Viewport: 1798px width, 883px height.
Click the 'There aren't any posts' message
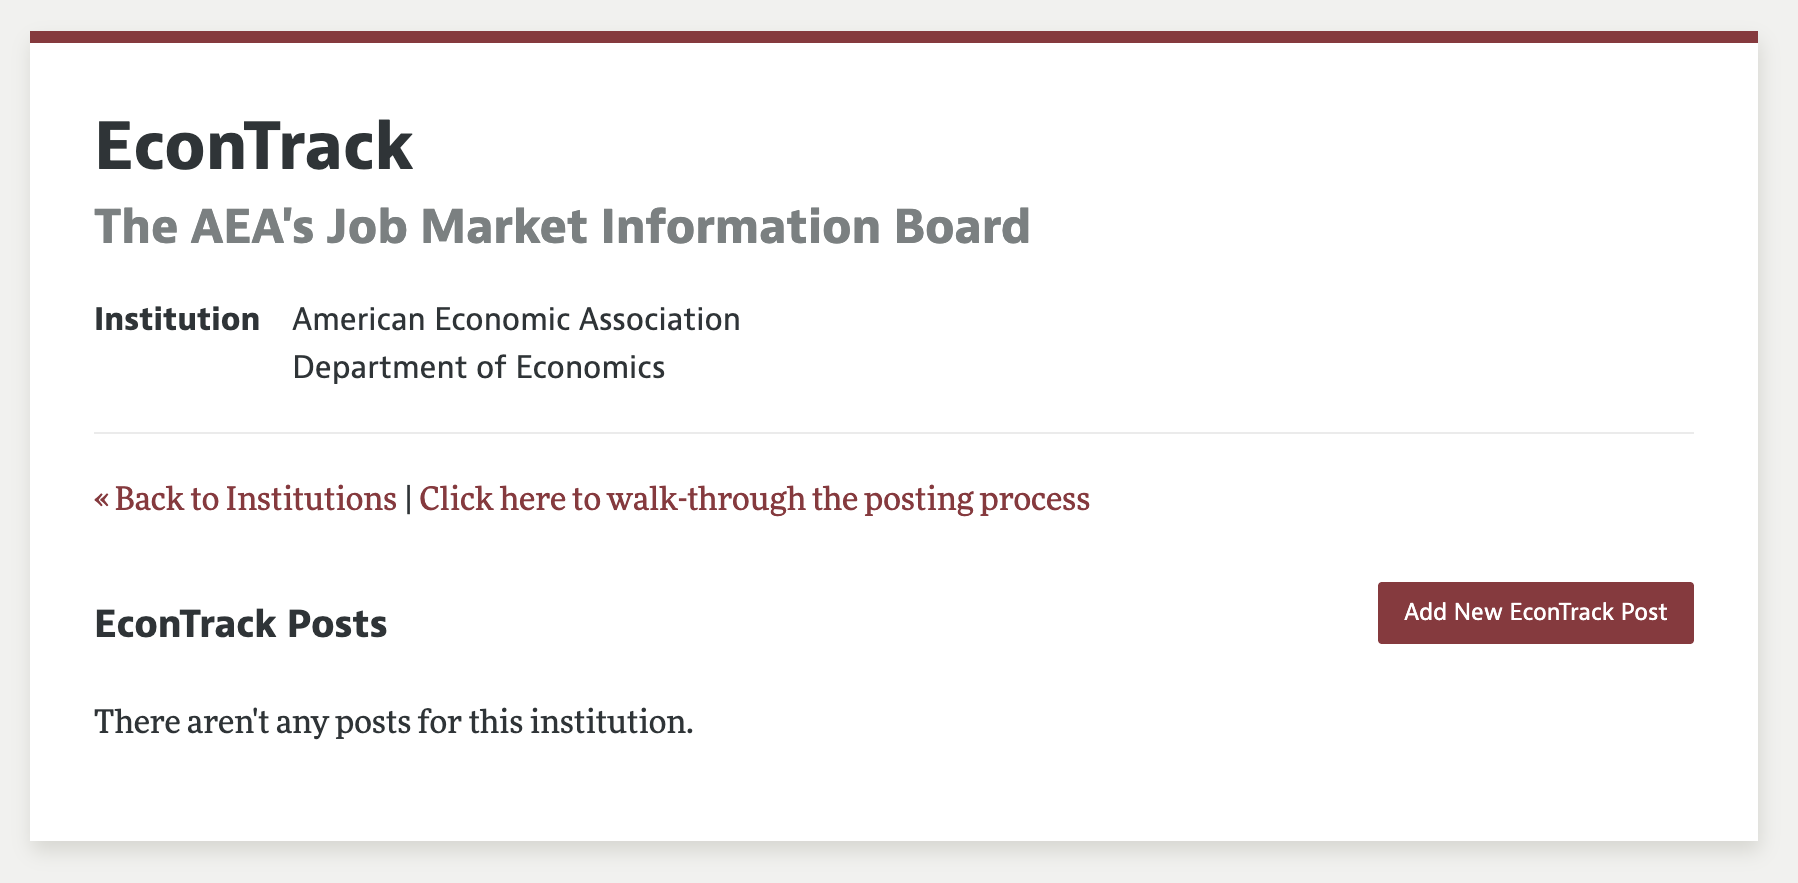click(393, 721)
